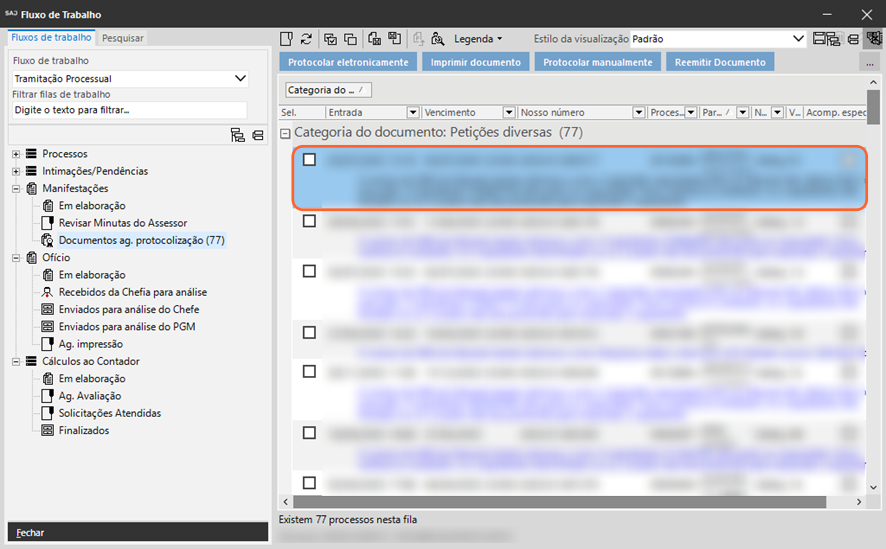886x549 pixels.
Task: Click the collapse-all icon above the queue list
Action: (x=258, y=135)
